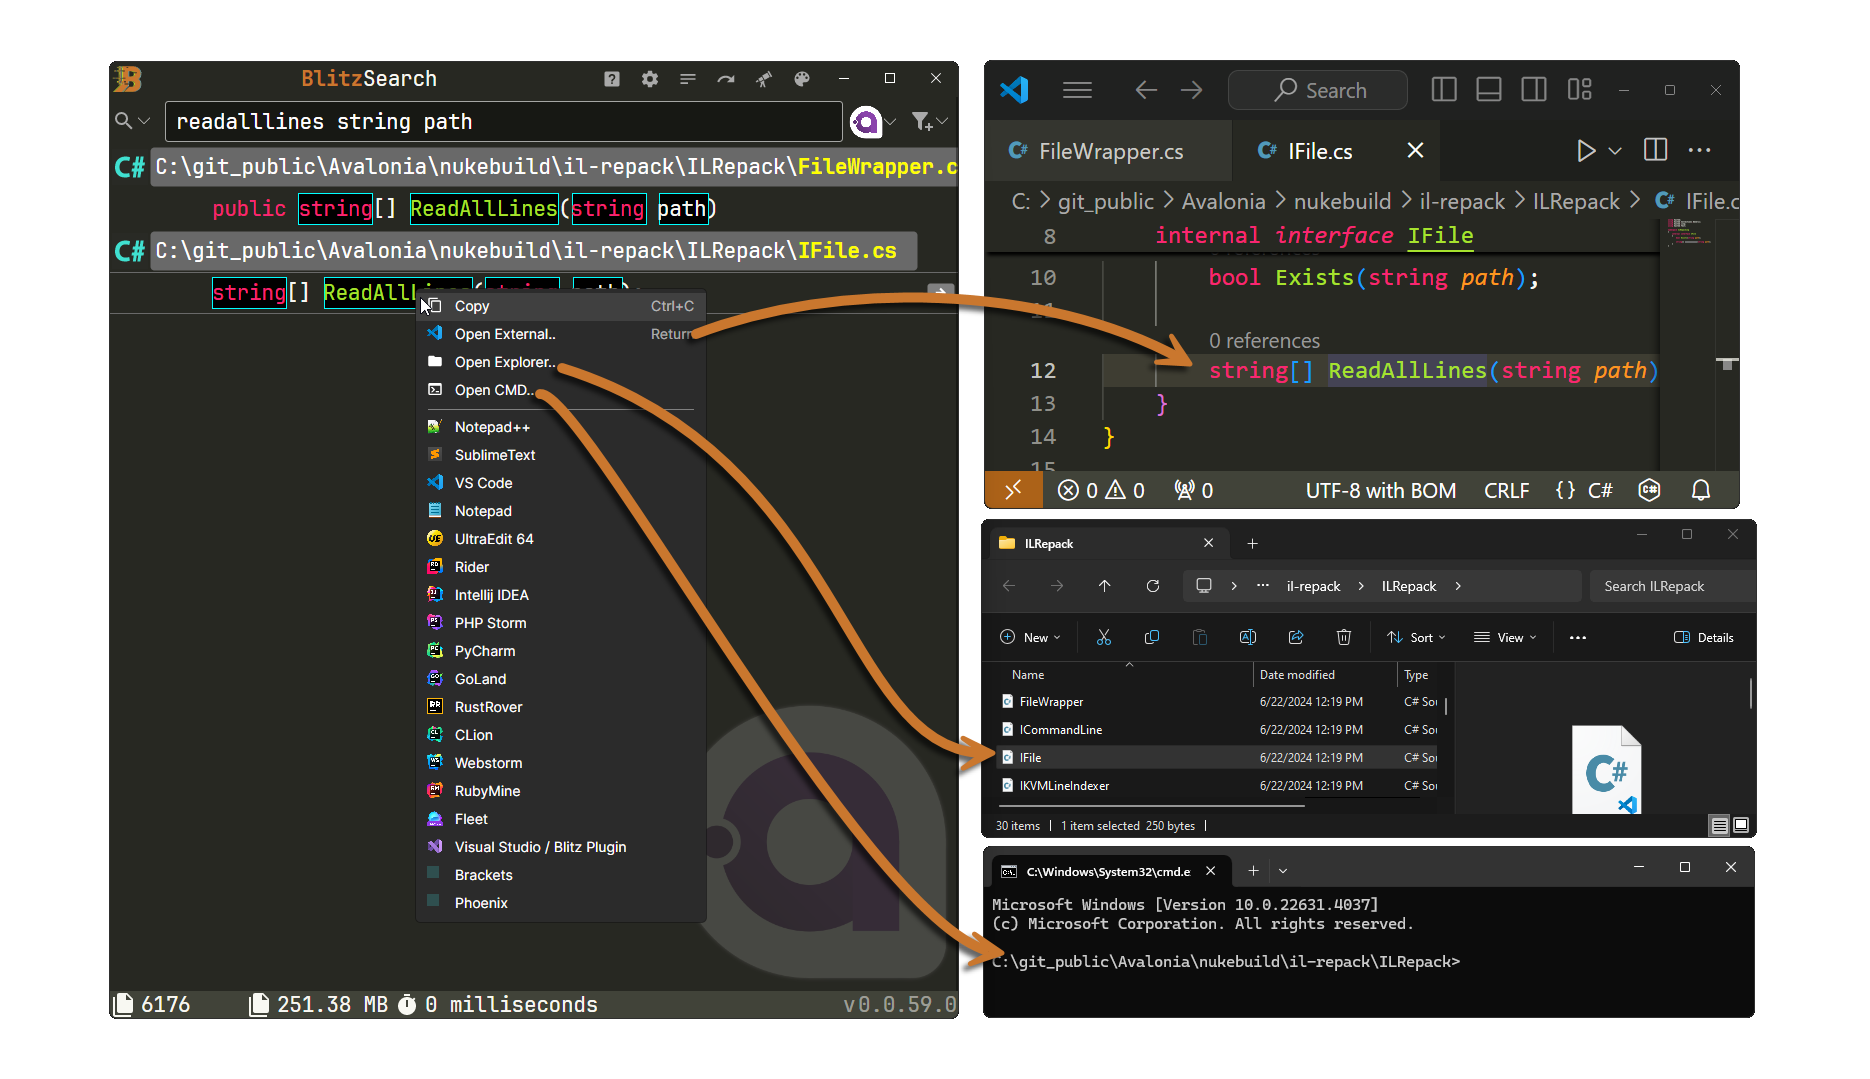Open result with UltraEdit 64
The height and width of the screenshot is (1079, 1870).
click(x=561, y=539)
